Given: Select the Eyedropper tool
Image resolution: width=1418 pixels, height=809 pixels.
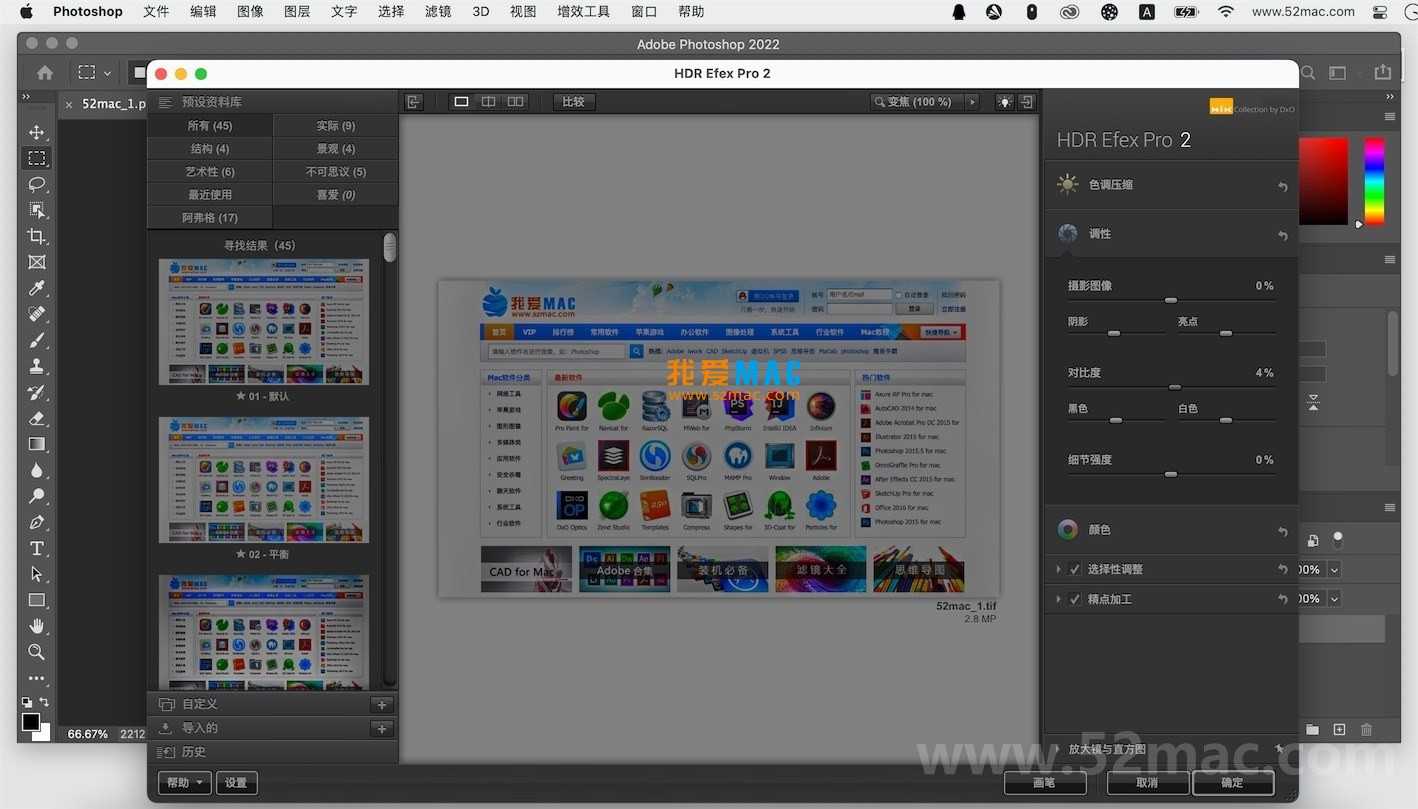Looking at the screenshot, I should (37, 288).
